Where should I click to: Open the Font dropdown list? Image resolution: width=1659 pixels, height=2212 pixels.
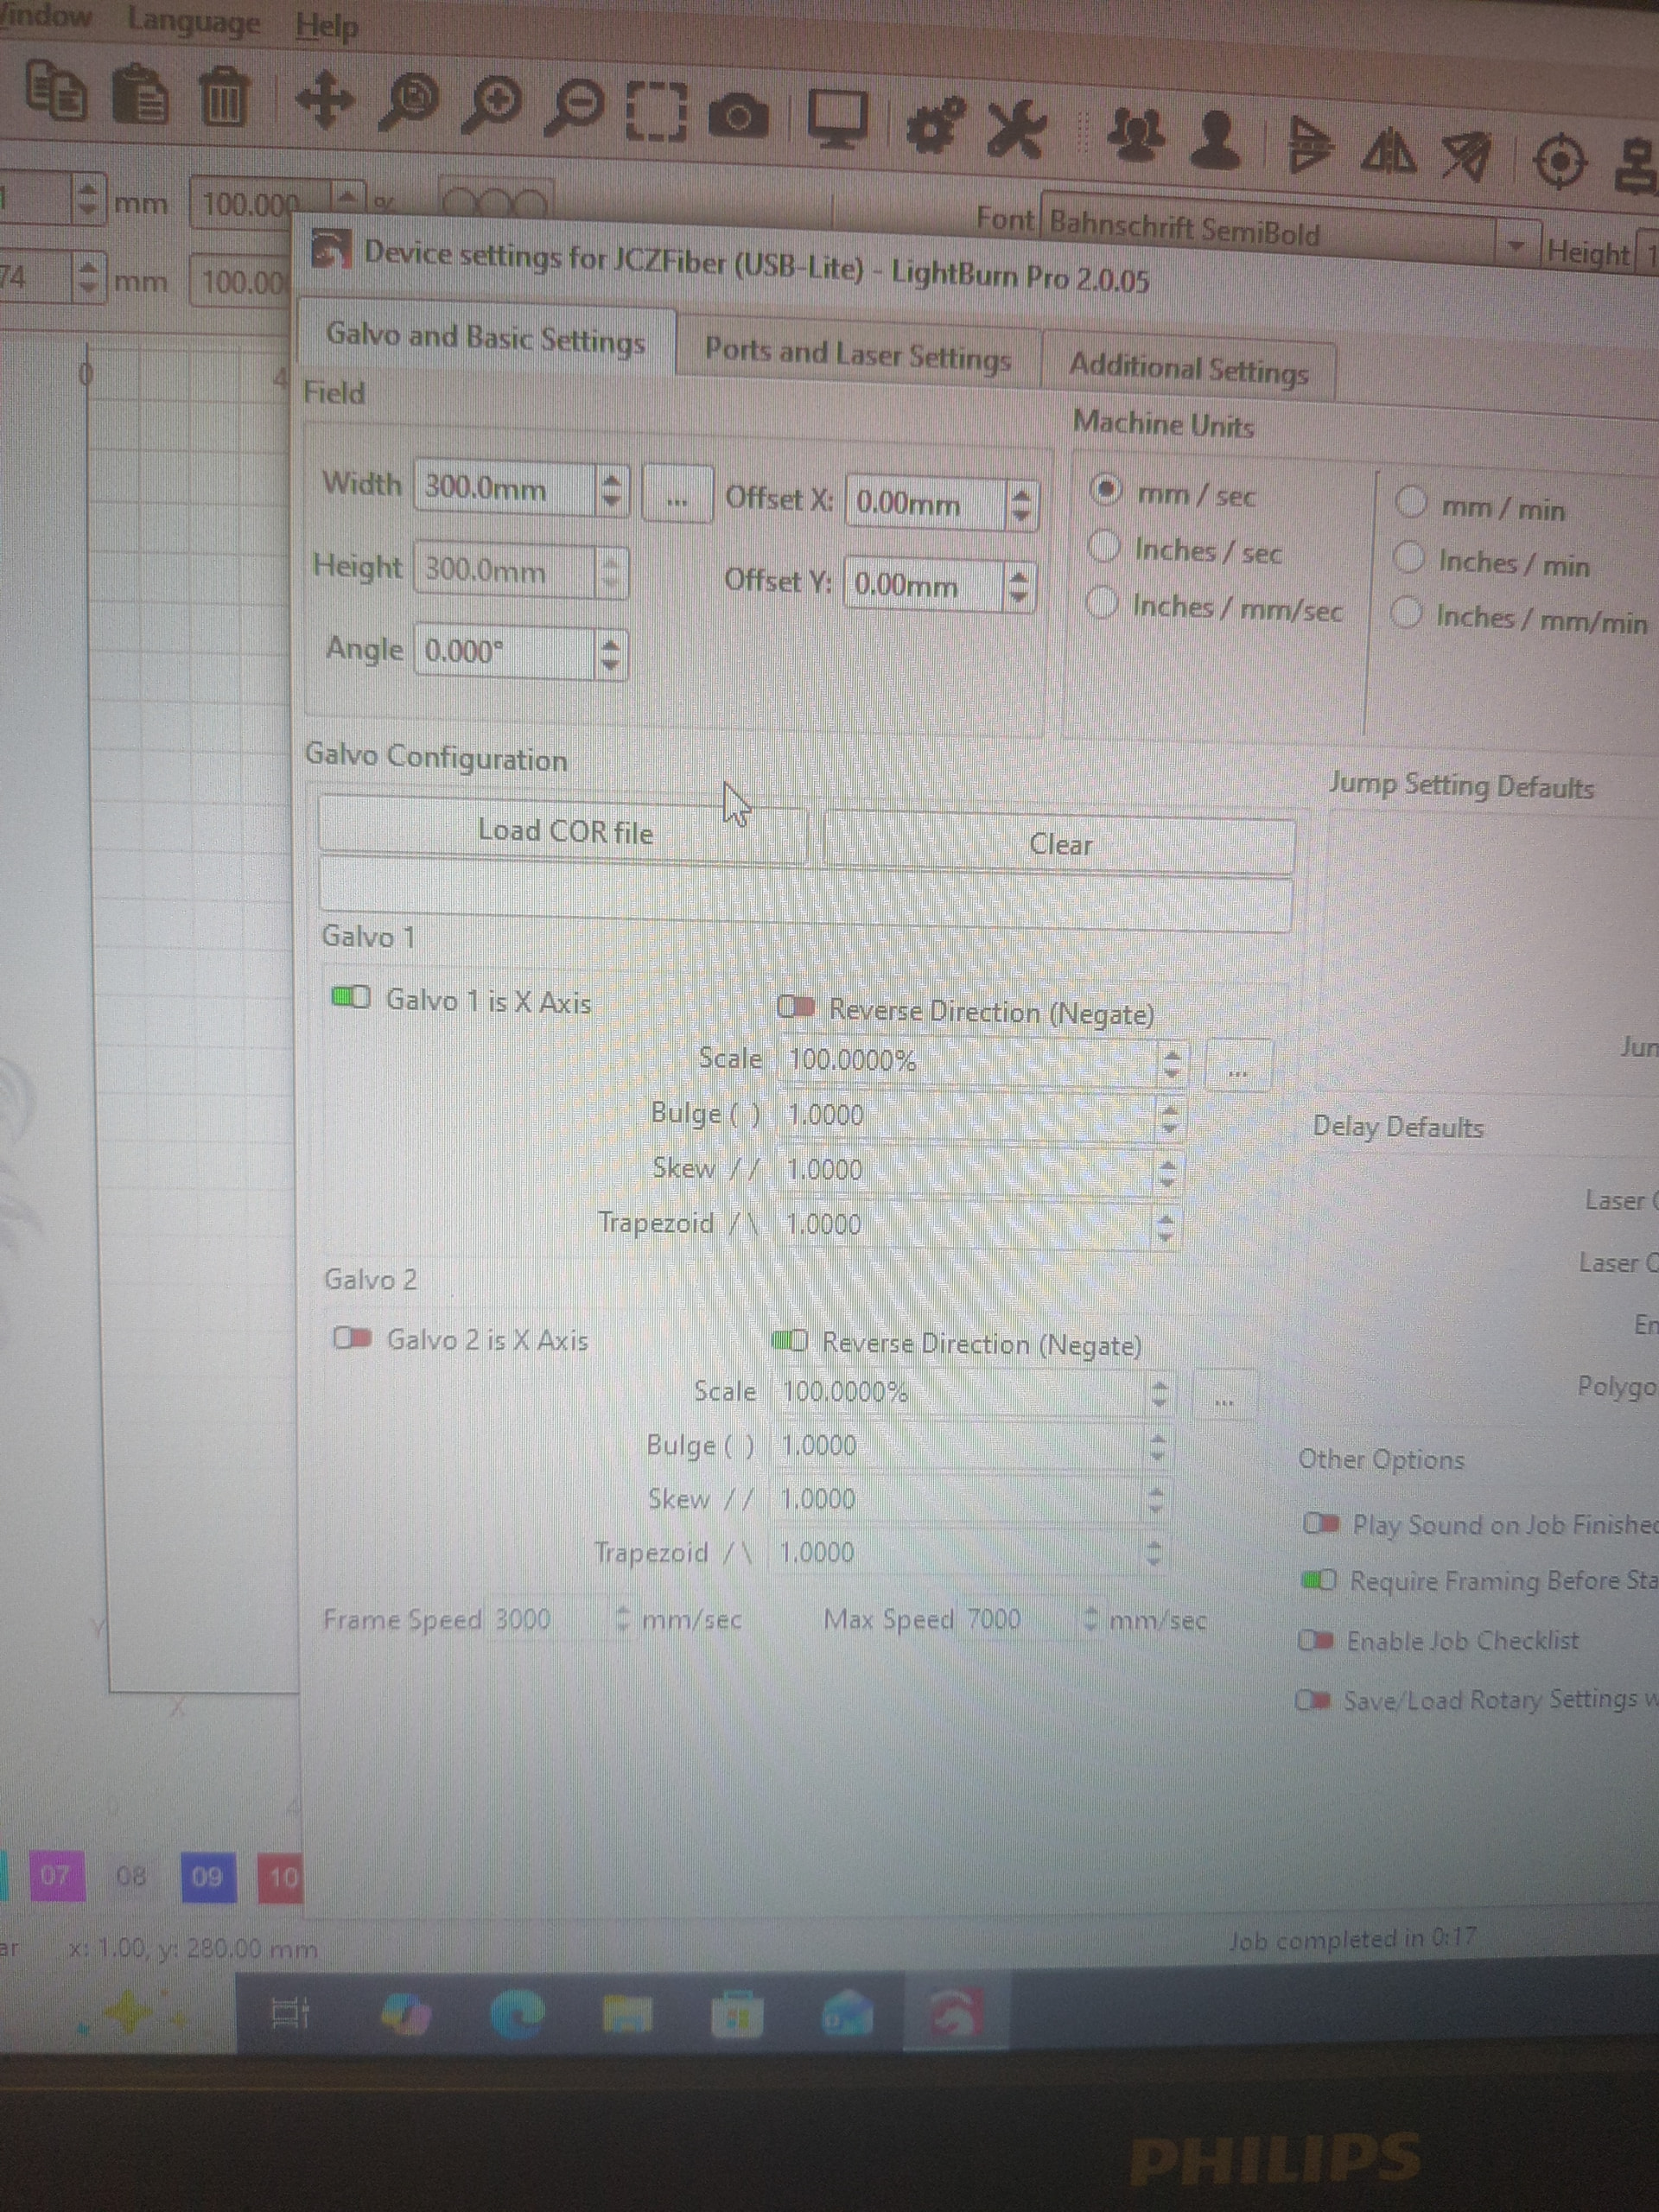click(1516, 245)
